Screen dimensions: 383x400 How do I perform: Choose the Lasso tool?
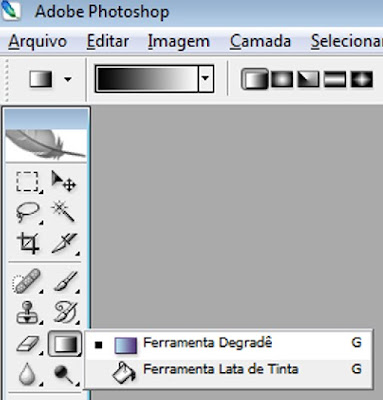(28, 212)
